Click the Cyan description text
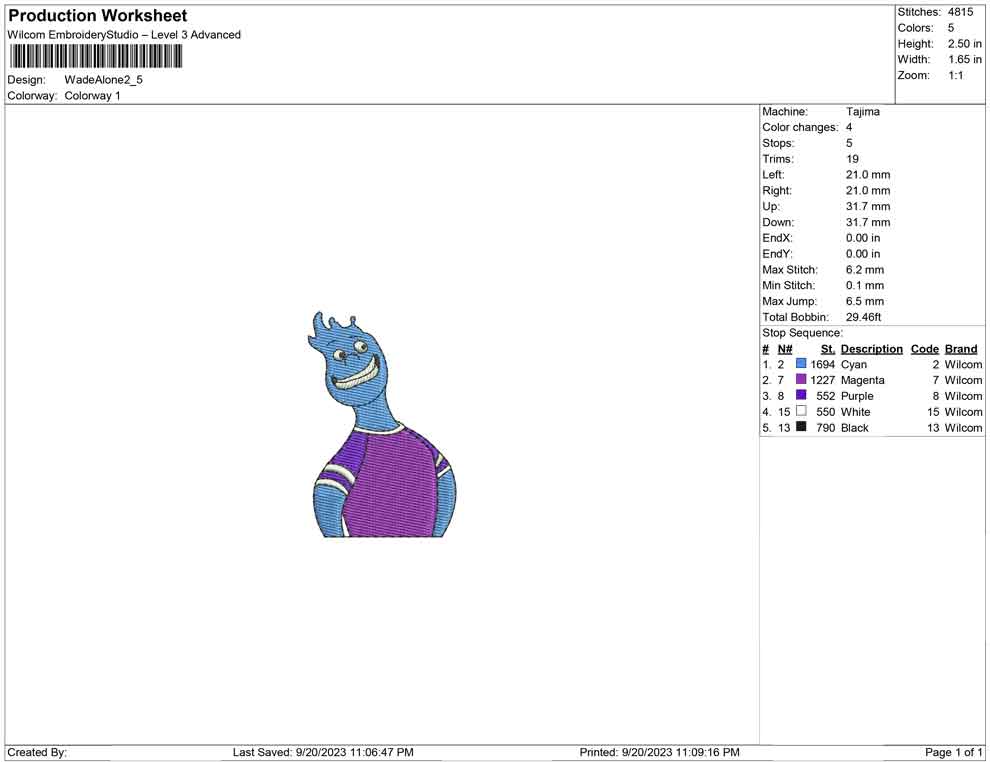 pos(854,364)
